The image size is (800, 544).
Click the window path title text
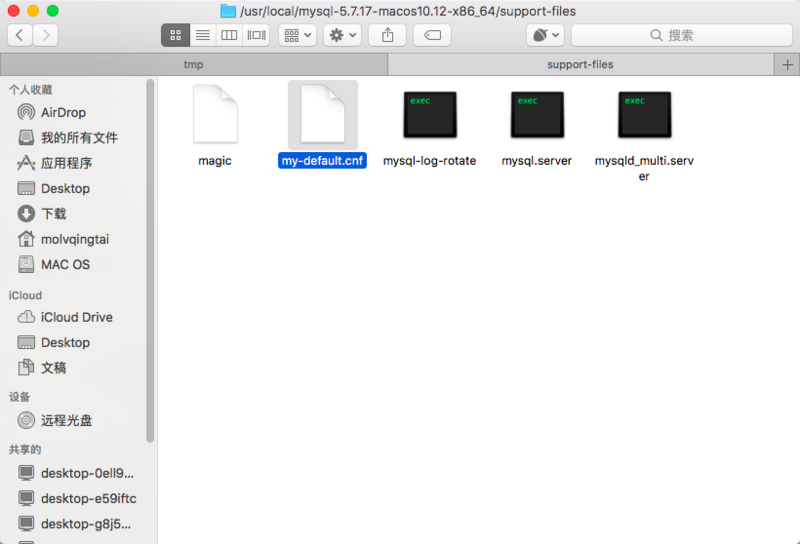point(408,11)
